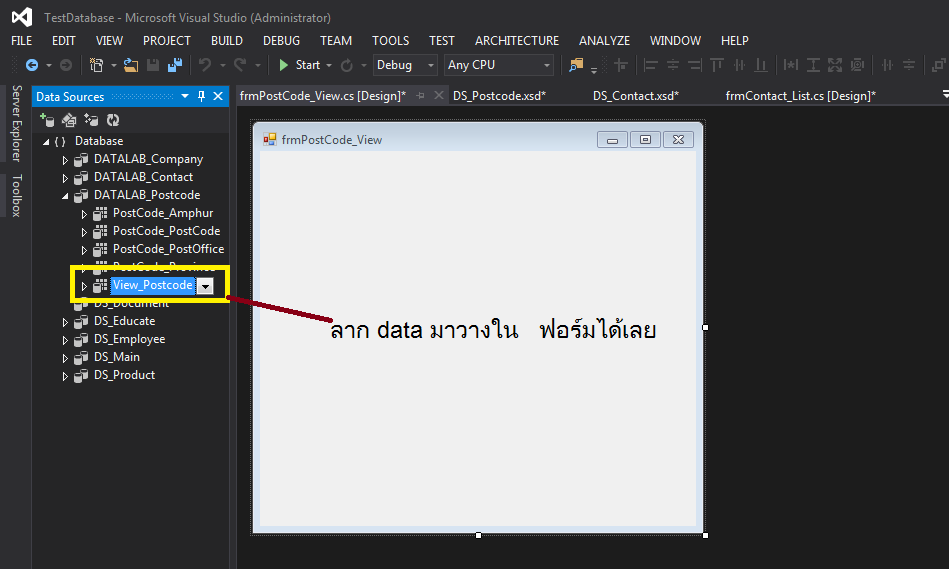Screen dimensions: 949x569
Task: Open the PROJECT menu
Action: [166, 41]
